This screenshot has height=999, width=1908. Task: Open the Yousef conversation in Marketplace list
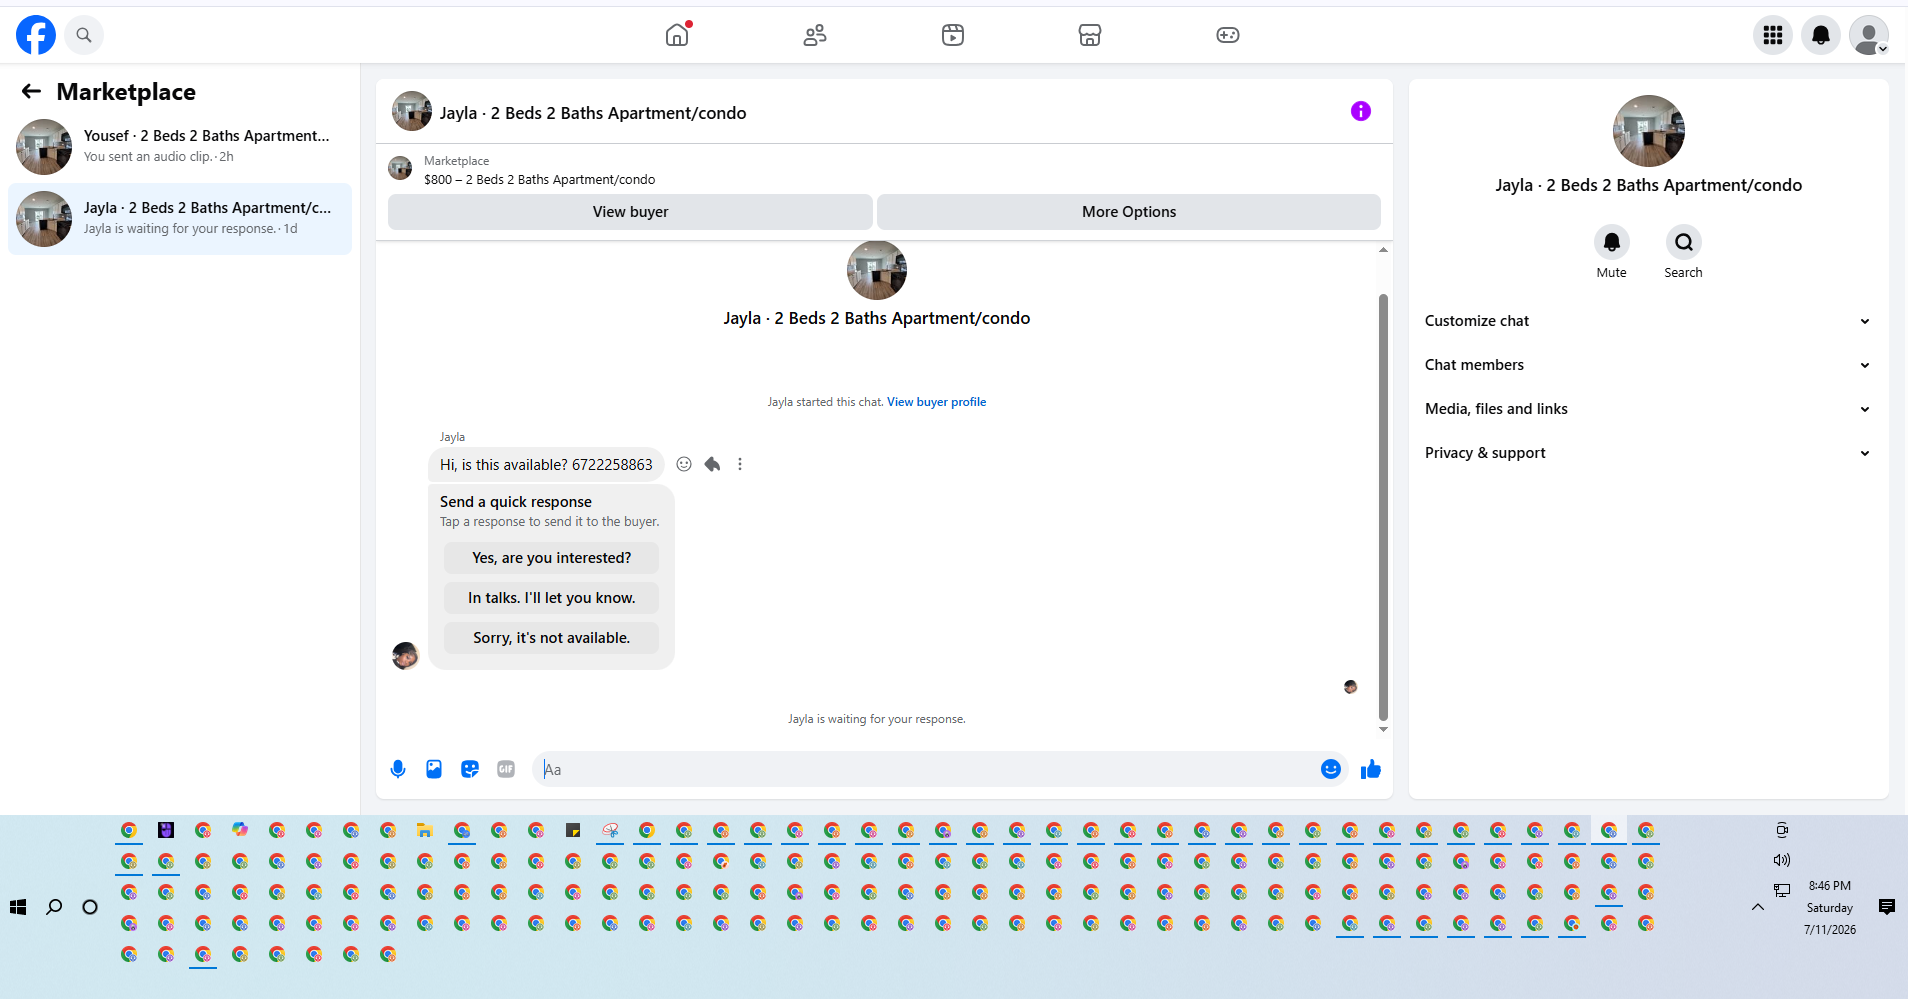coord(180,147)
